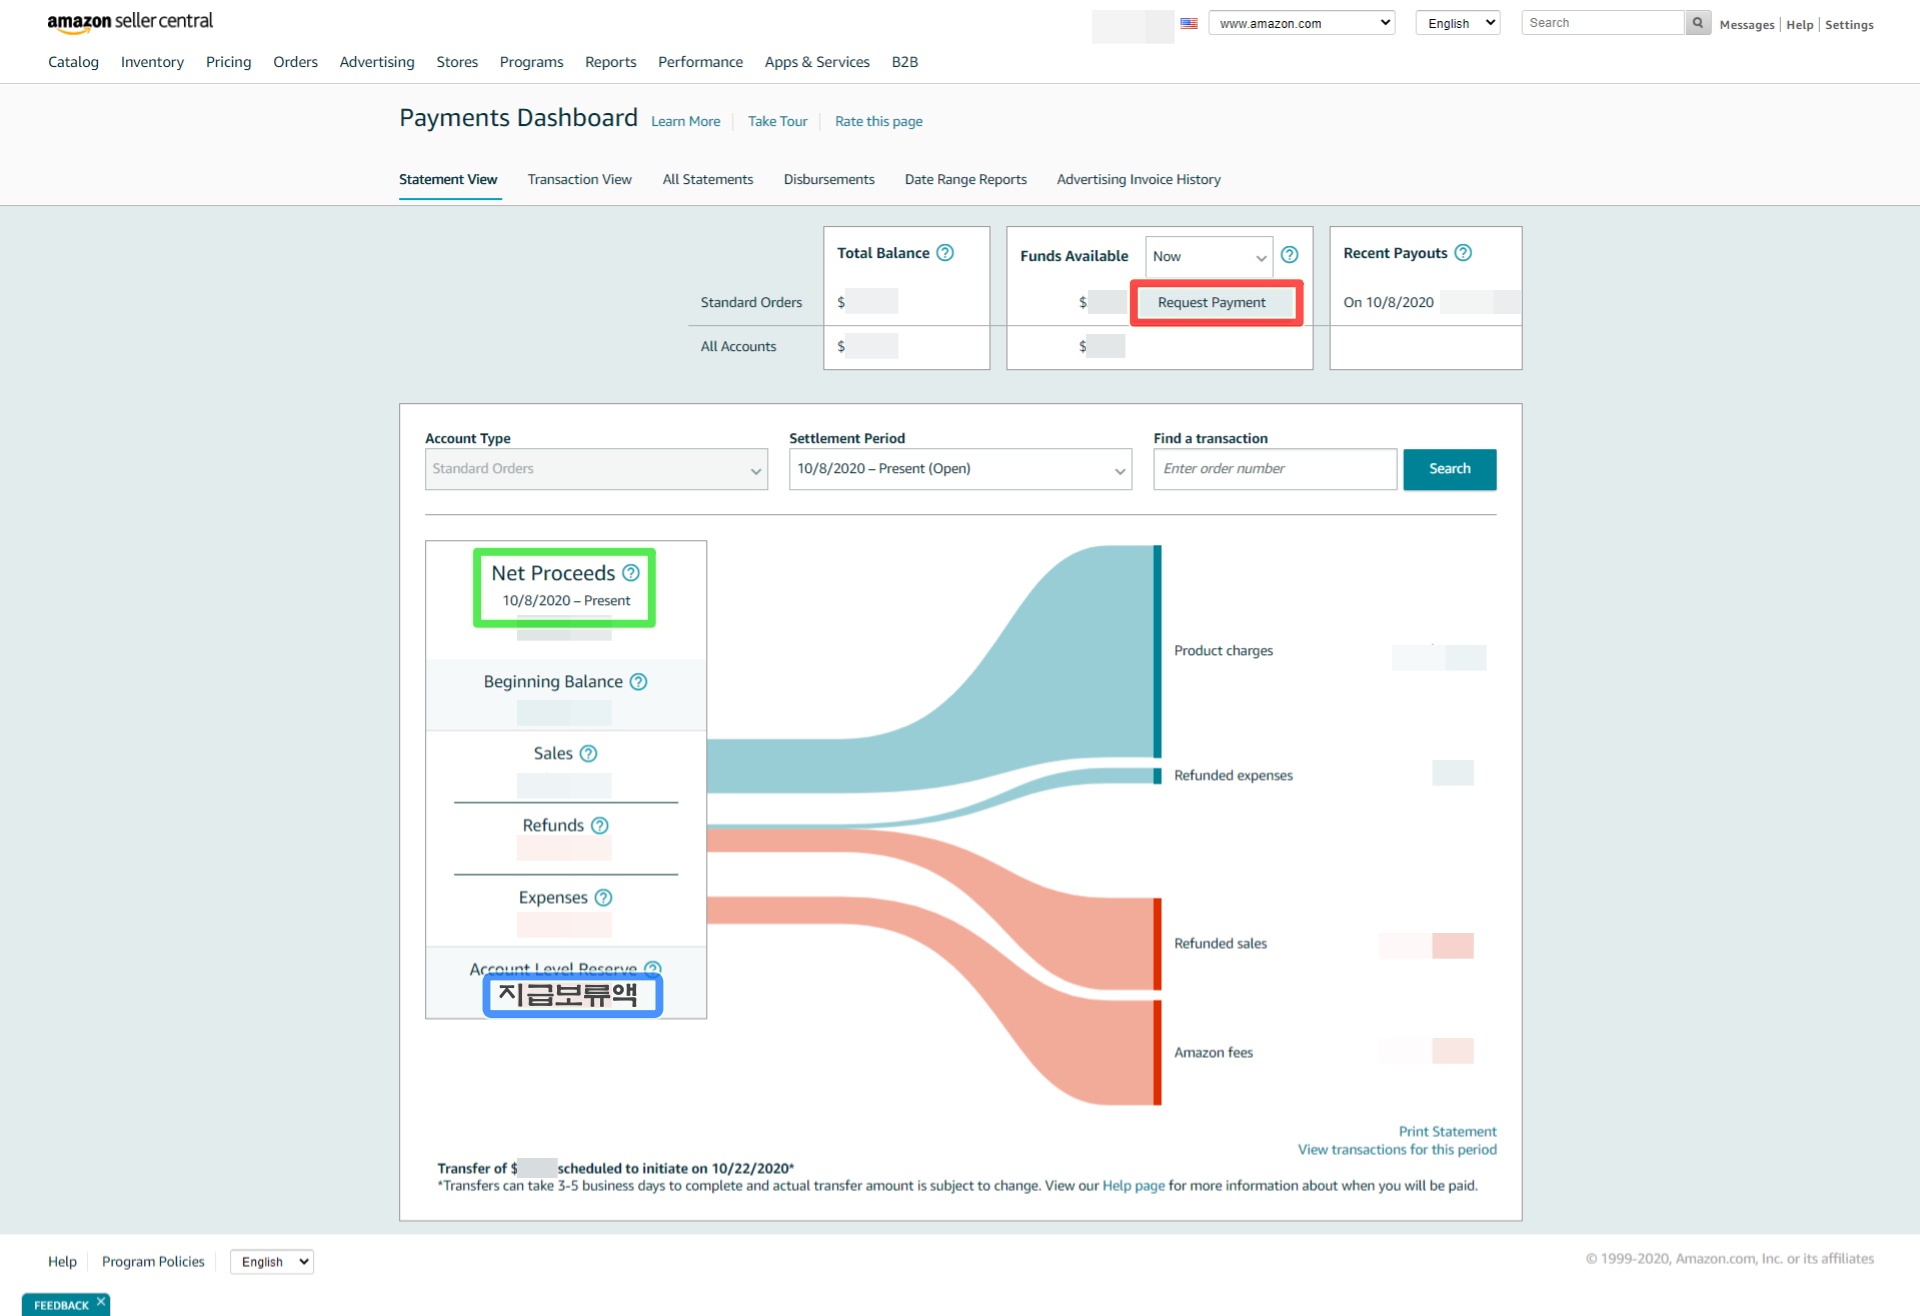
Task: Open the B2B menu
Action: 904,62
